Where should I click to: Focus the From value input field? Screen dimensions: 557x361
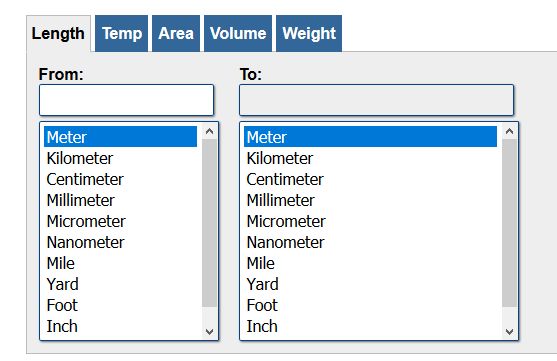126,100
